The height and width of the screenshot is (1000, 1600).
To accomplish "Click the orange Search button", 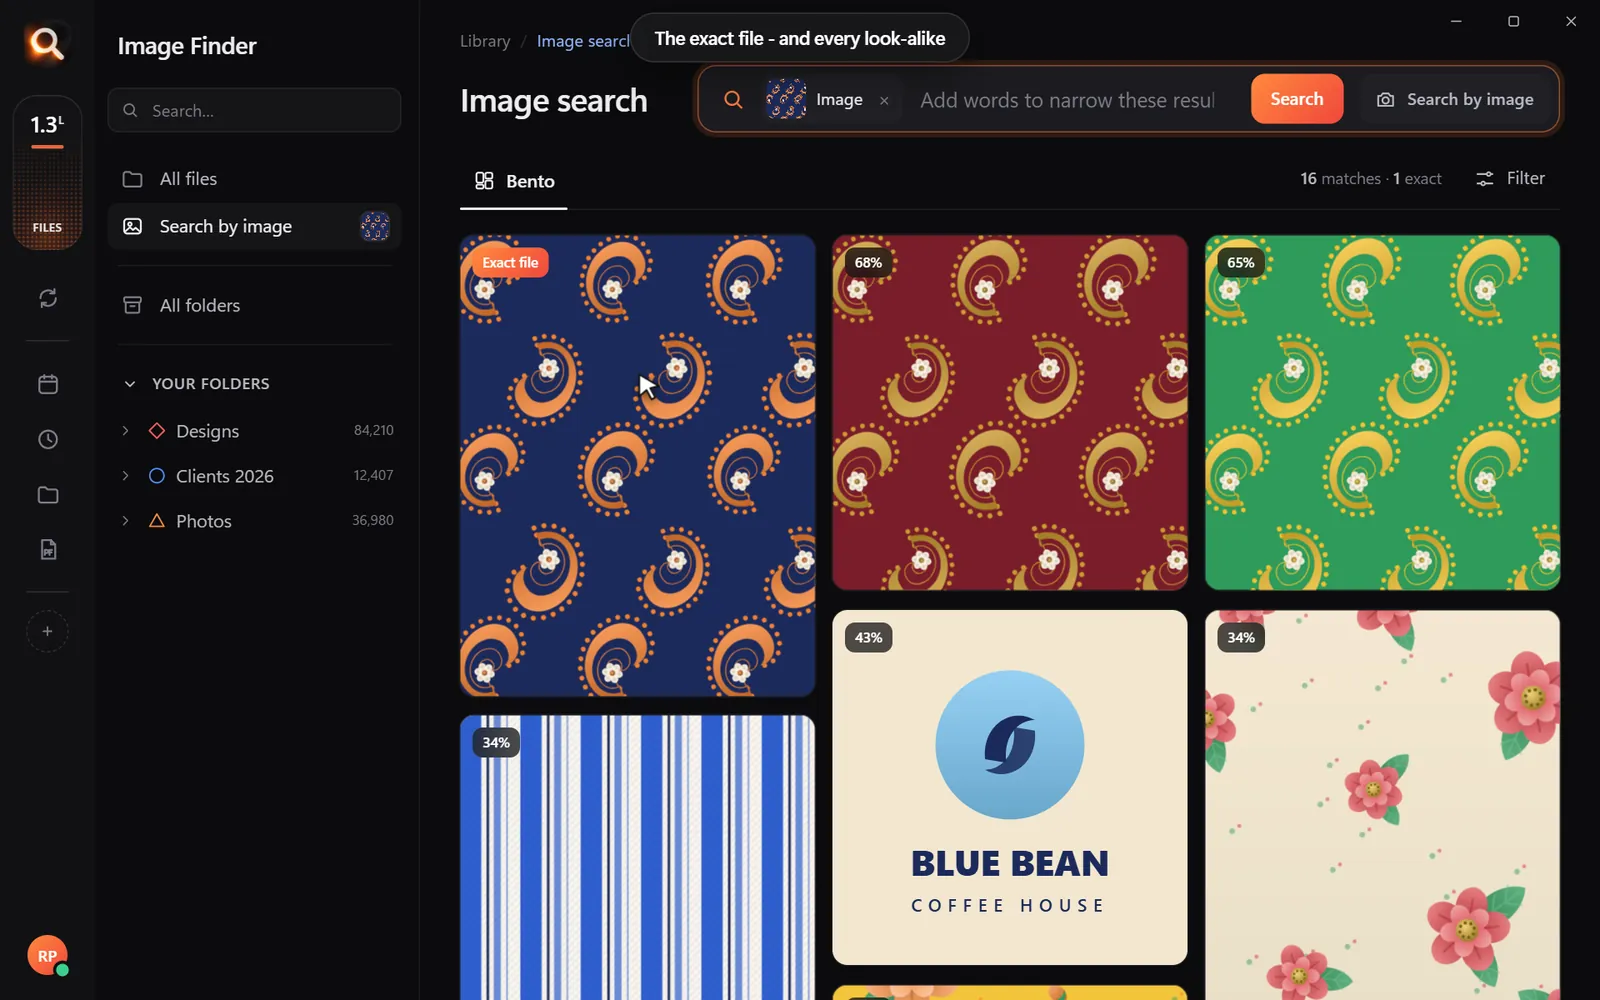I will click(1297, 99).
